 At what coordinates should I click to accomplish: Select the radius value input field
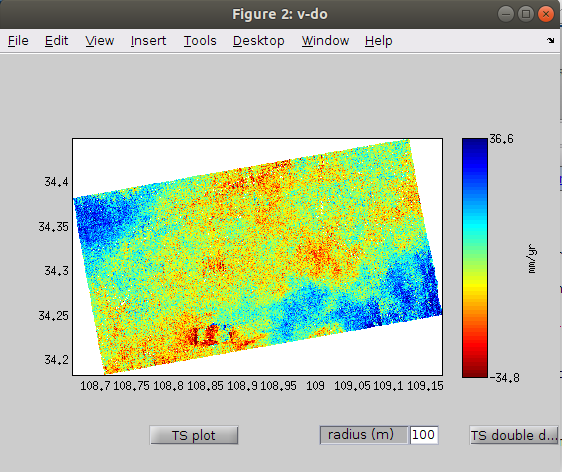(x=424, y=435)
